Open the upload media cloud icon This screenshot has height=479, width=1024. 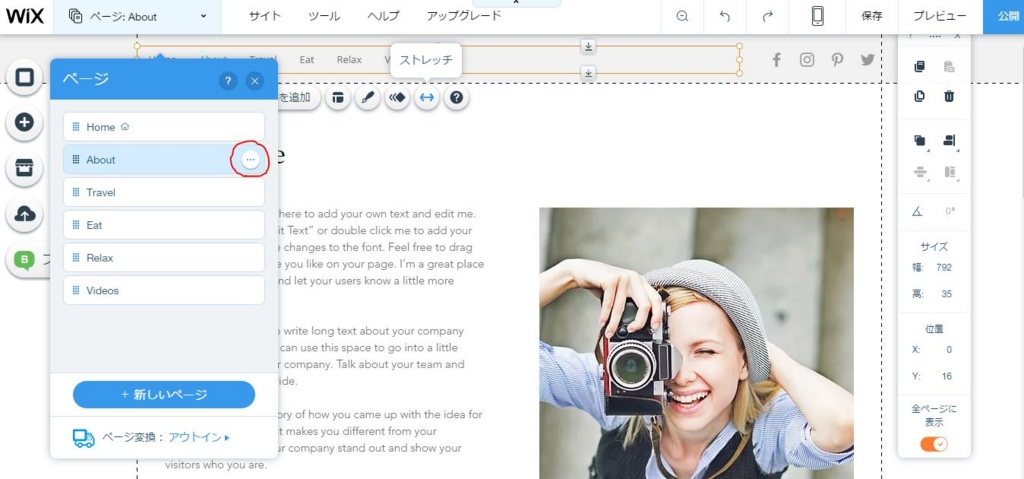25,214
